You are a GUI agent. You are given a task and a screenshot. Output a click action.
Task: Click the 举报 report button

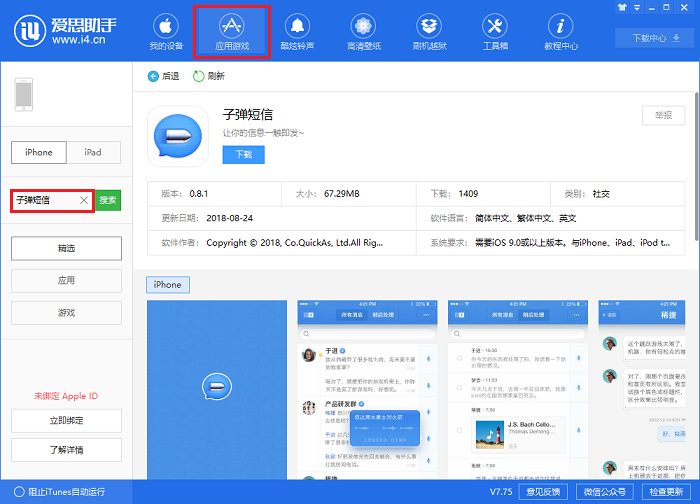coord(663,116)
